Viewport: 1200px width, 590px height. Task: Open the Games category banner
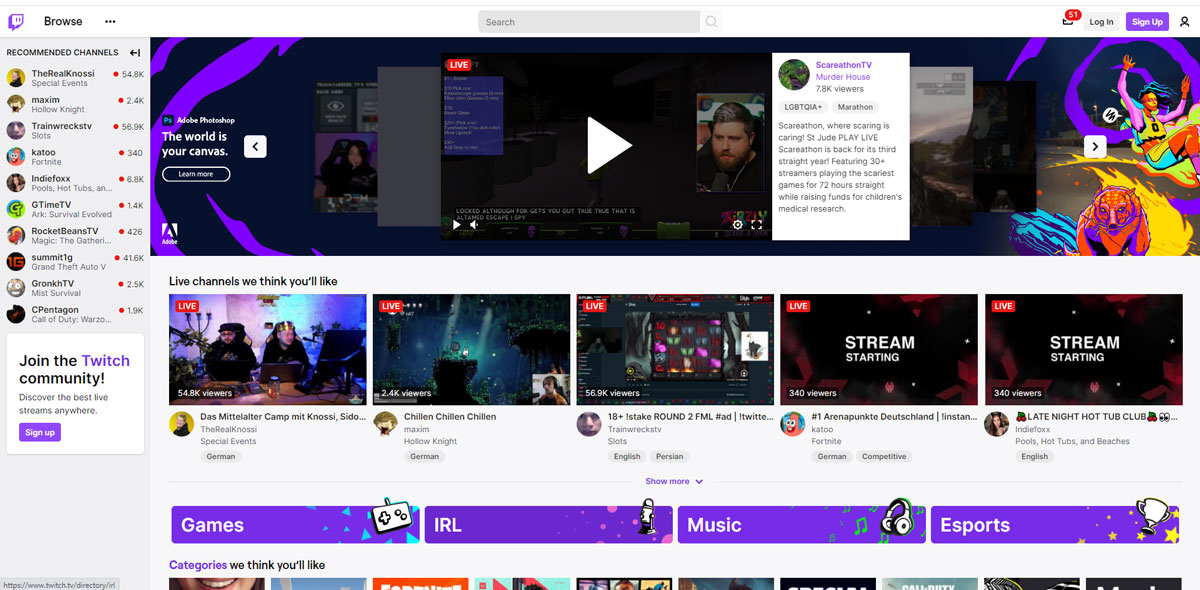click(295, 525)
